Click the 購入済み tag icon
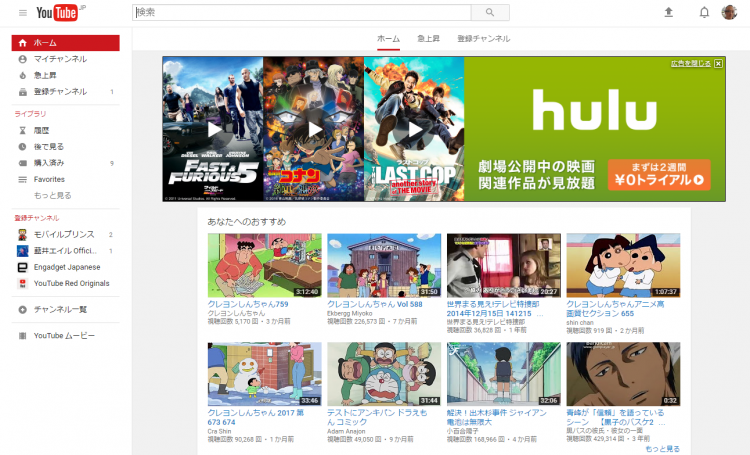 (x=22, y=163)
